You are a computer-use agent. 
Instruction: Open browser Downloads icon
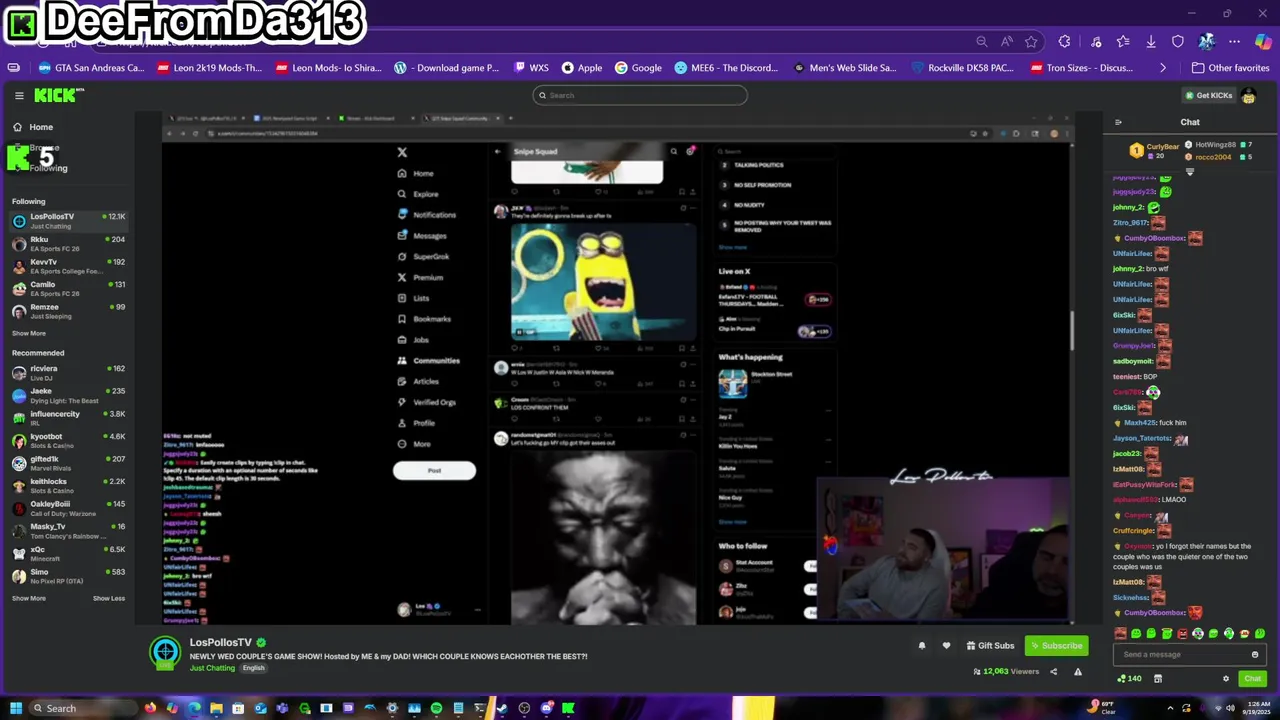(x=1151, y=42)
